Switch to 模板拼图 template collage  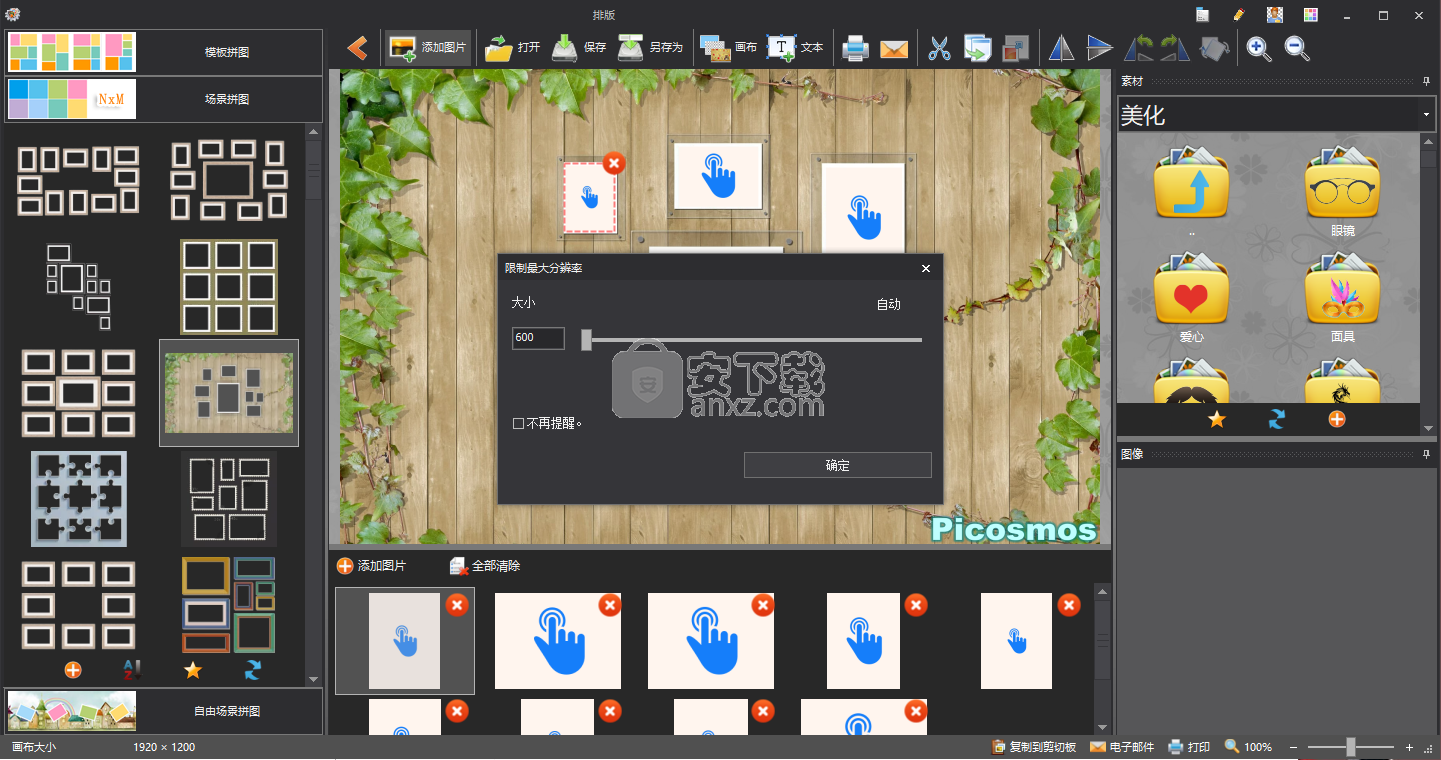tap(164, 52)
